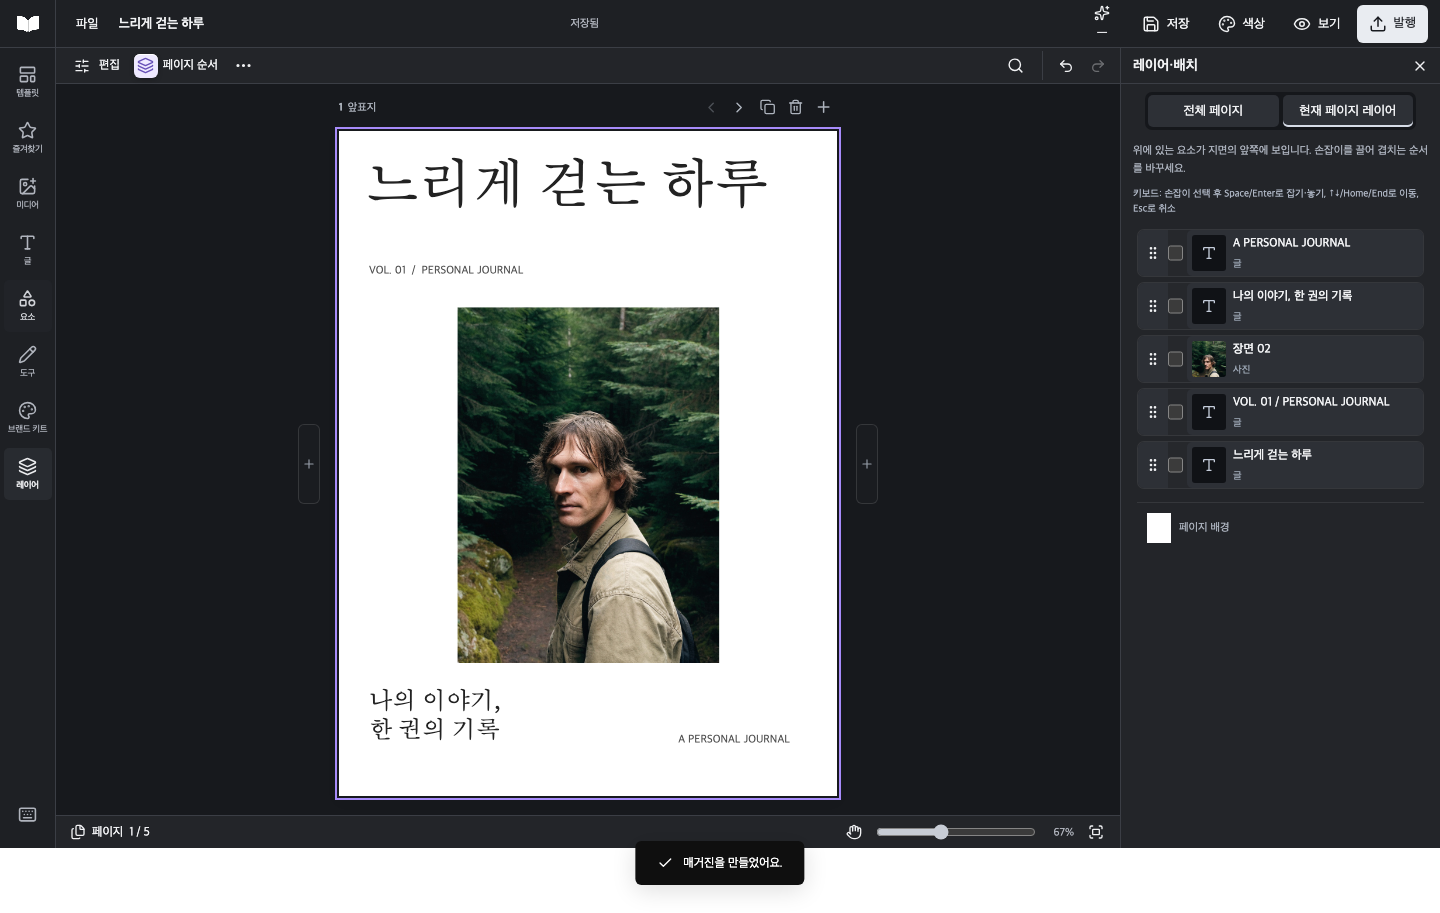
Task: Close the 레이어·배치 panel
Action: point(1420,66)
